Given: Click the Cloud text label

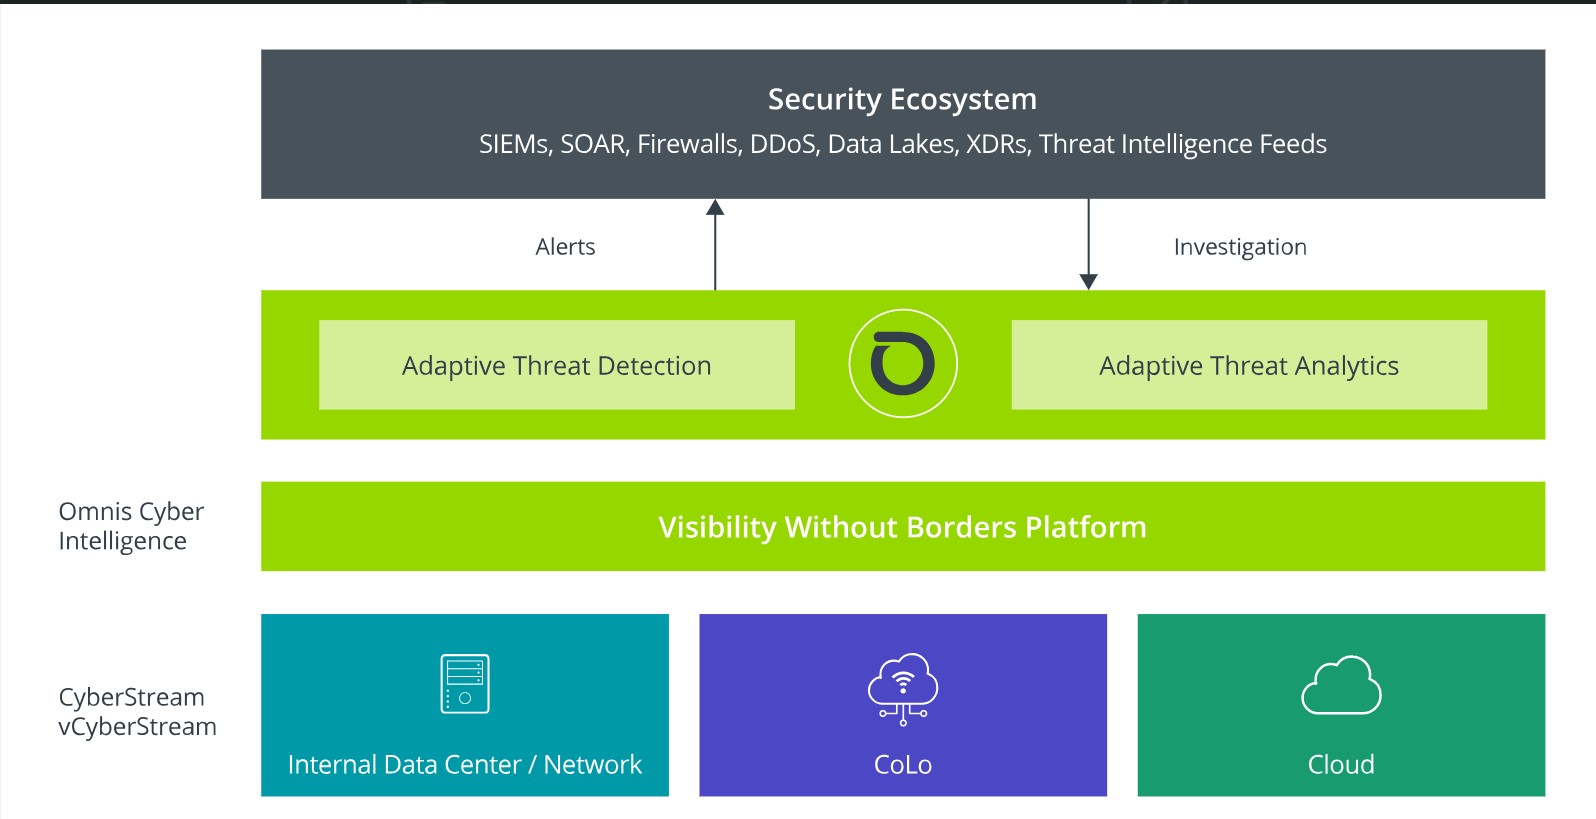Looking at the screenshot, I should 1341,765.
